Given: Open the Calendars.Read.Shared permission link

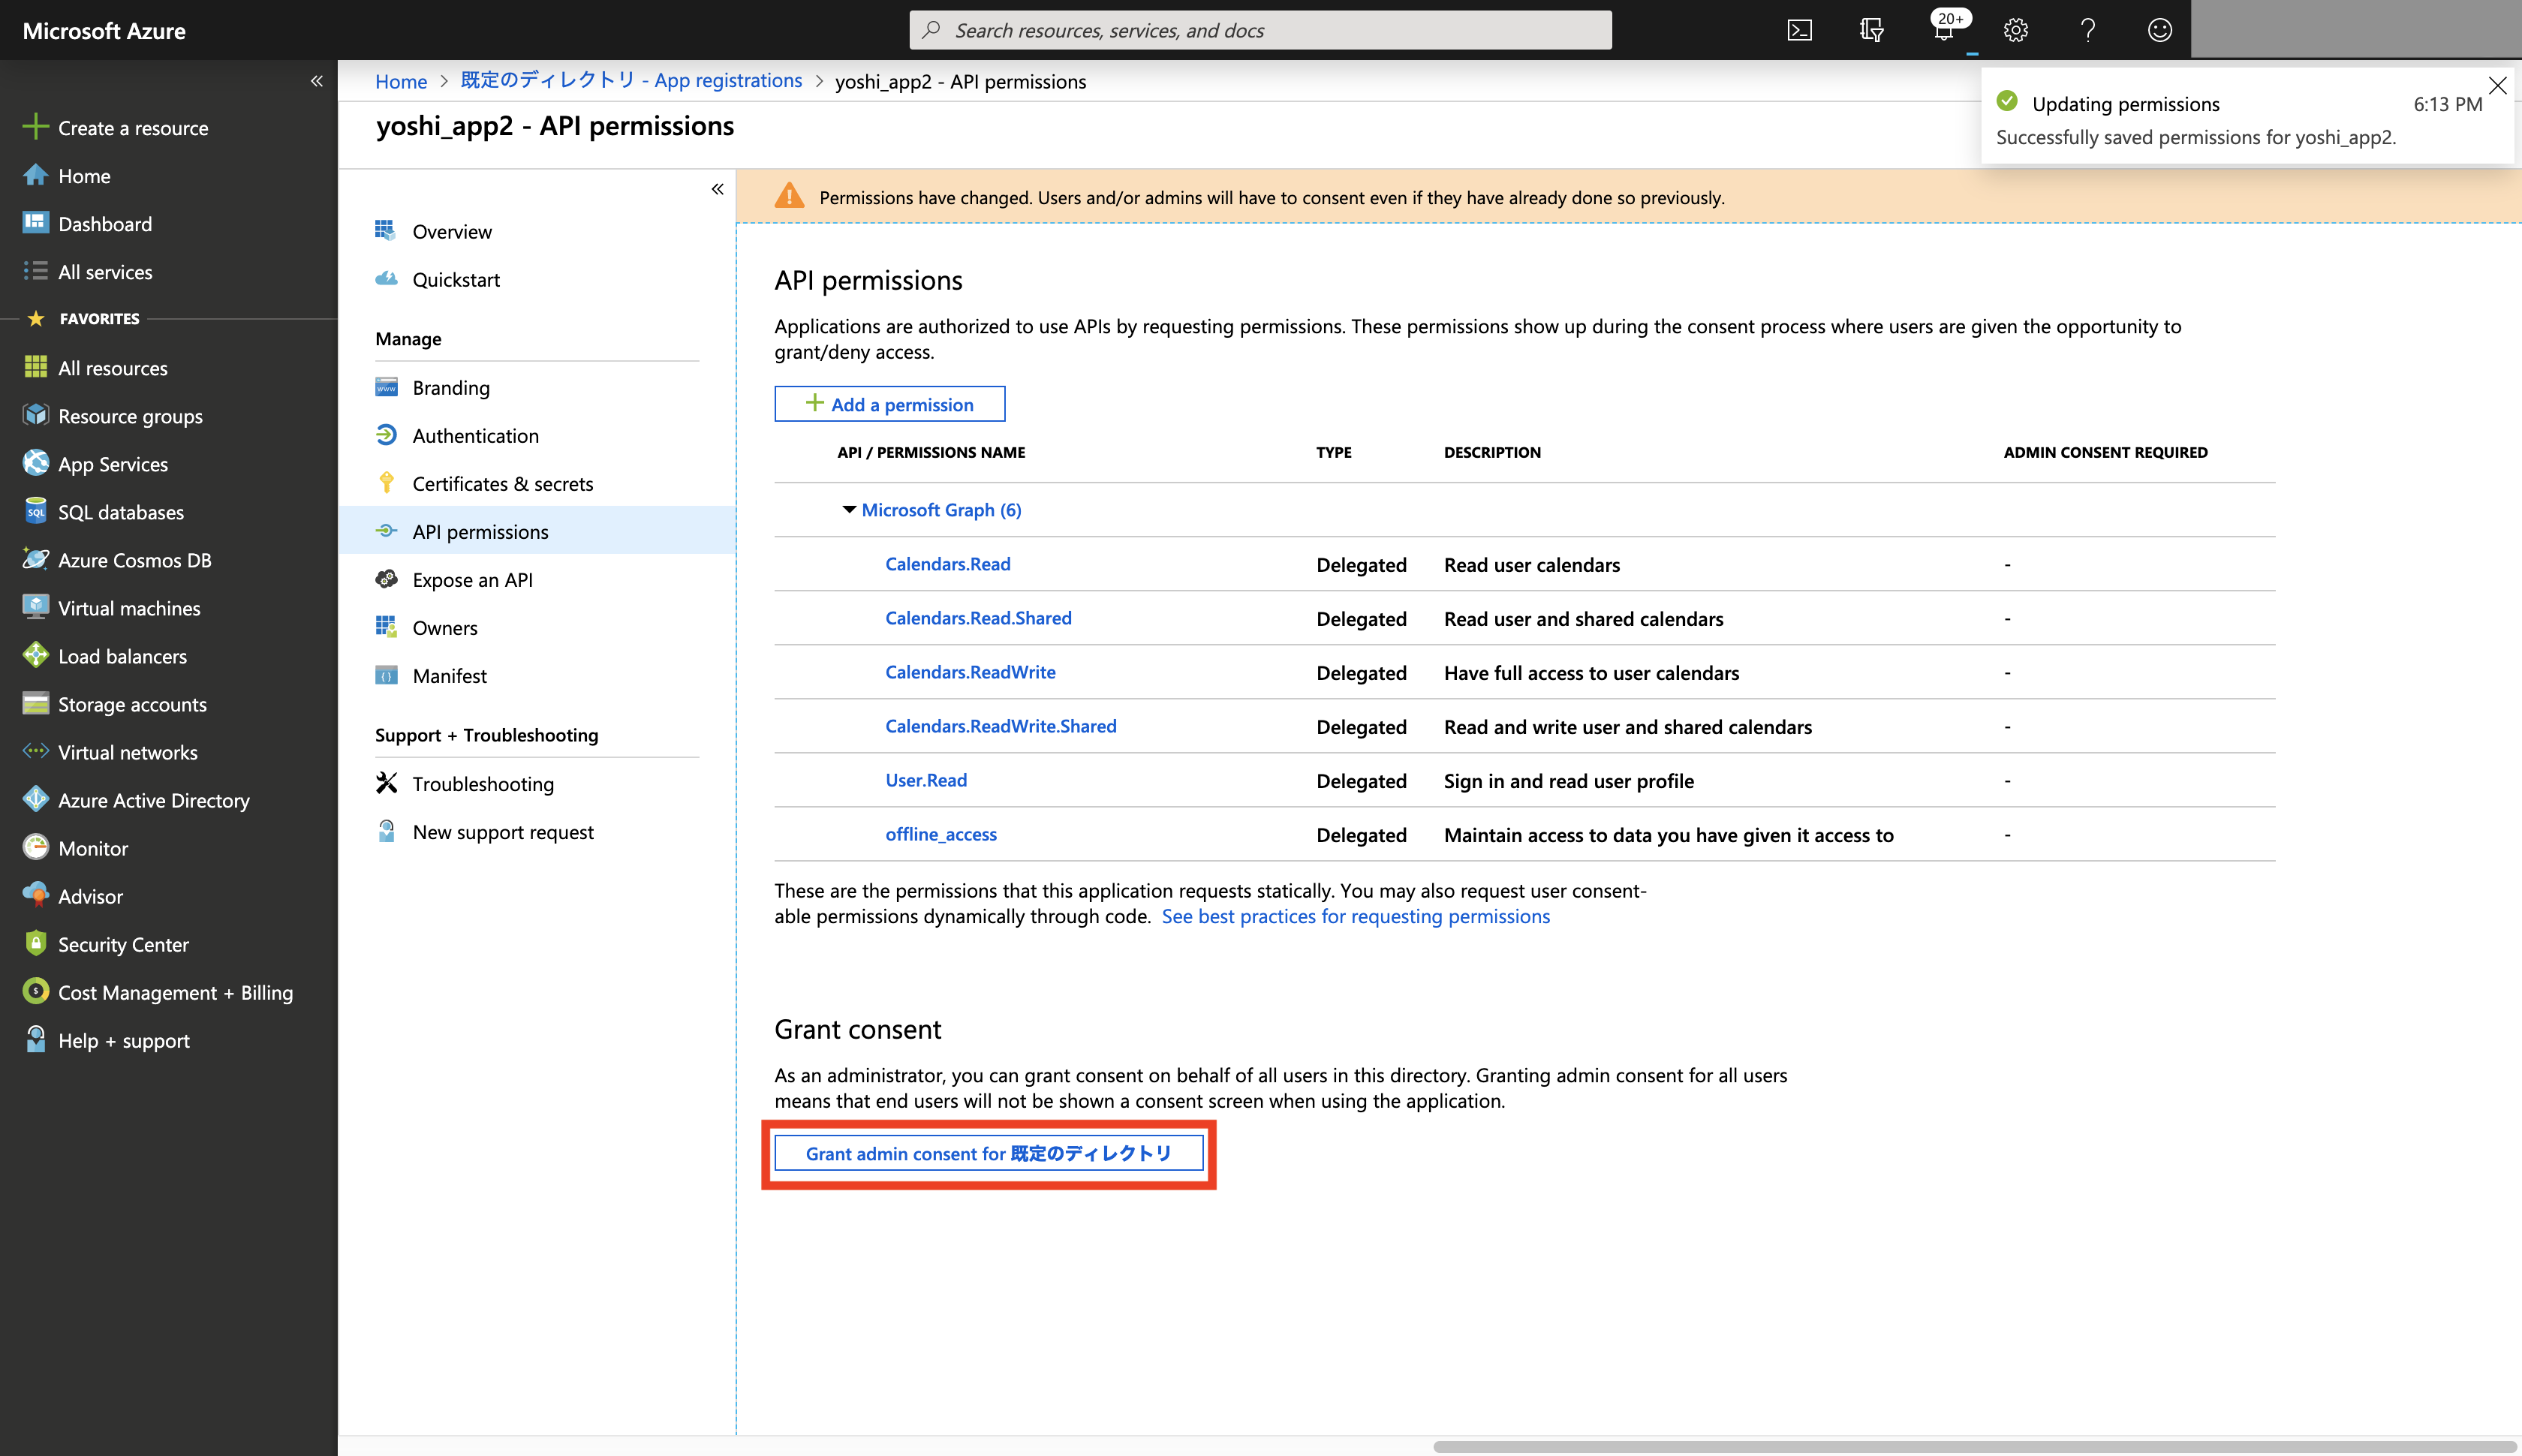Looking at the screenshot, I should point(978,618).
